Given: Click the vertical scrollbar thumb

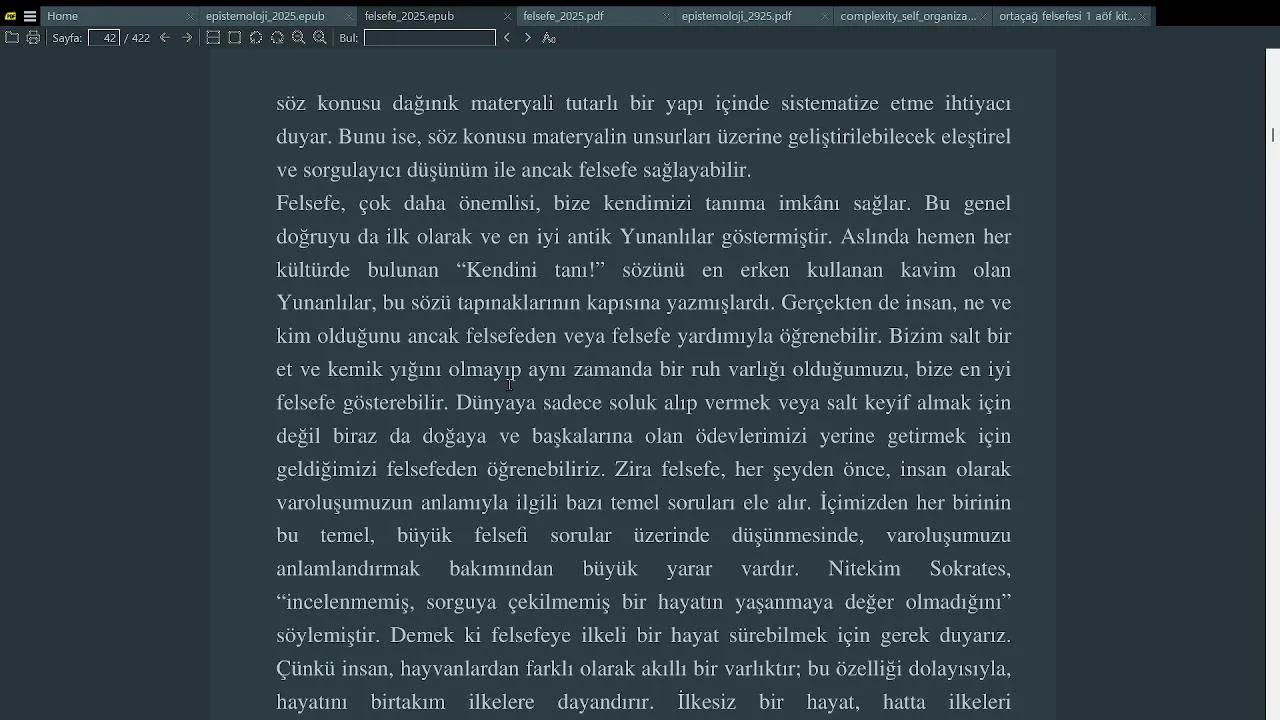Looking at the screenshot, I should click(1273, 134).
